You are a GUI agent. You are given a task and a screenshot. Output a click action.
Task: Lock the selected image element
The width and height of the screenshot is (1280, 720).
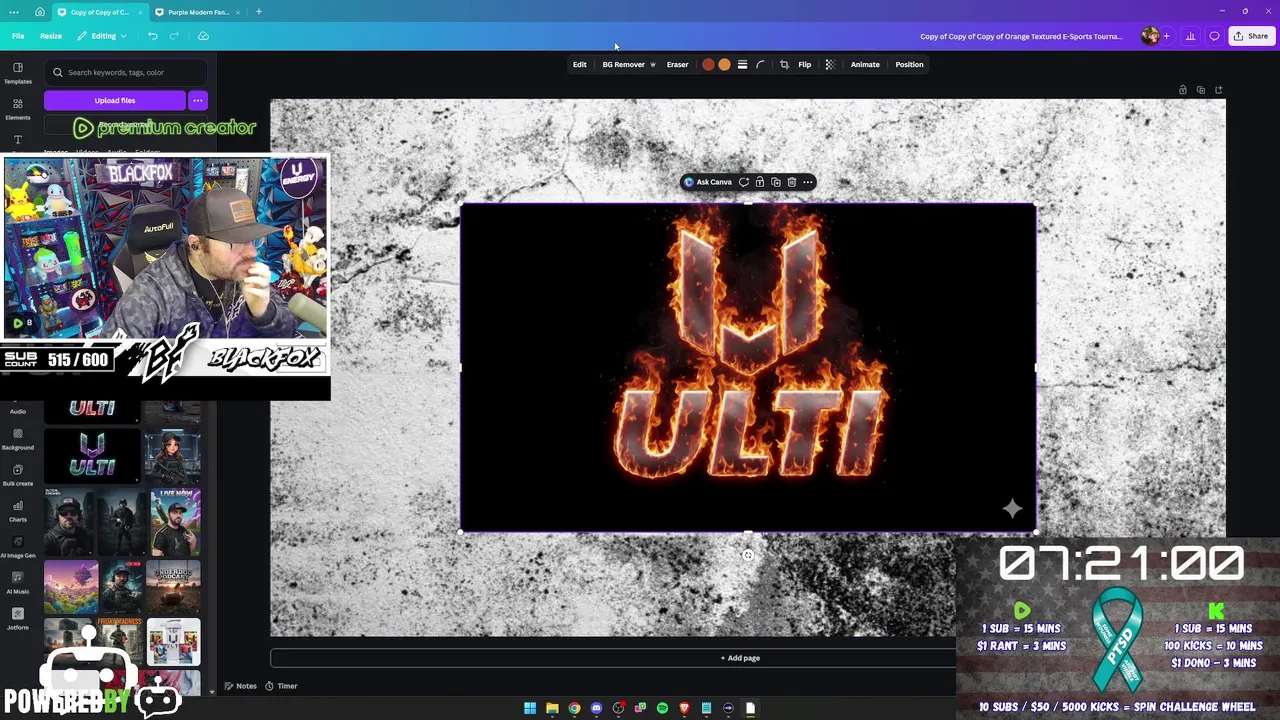click(760, 182)
